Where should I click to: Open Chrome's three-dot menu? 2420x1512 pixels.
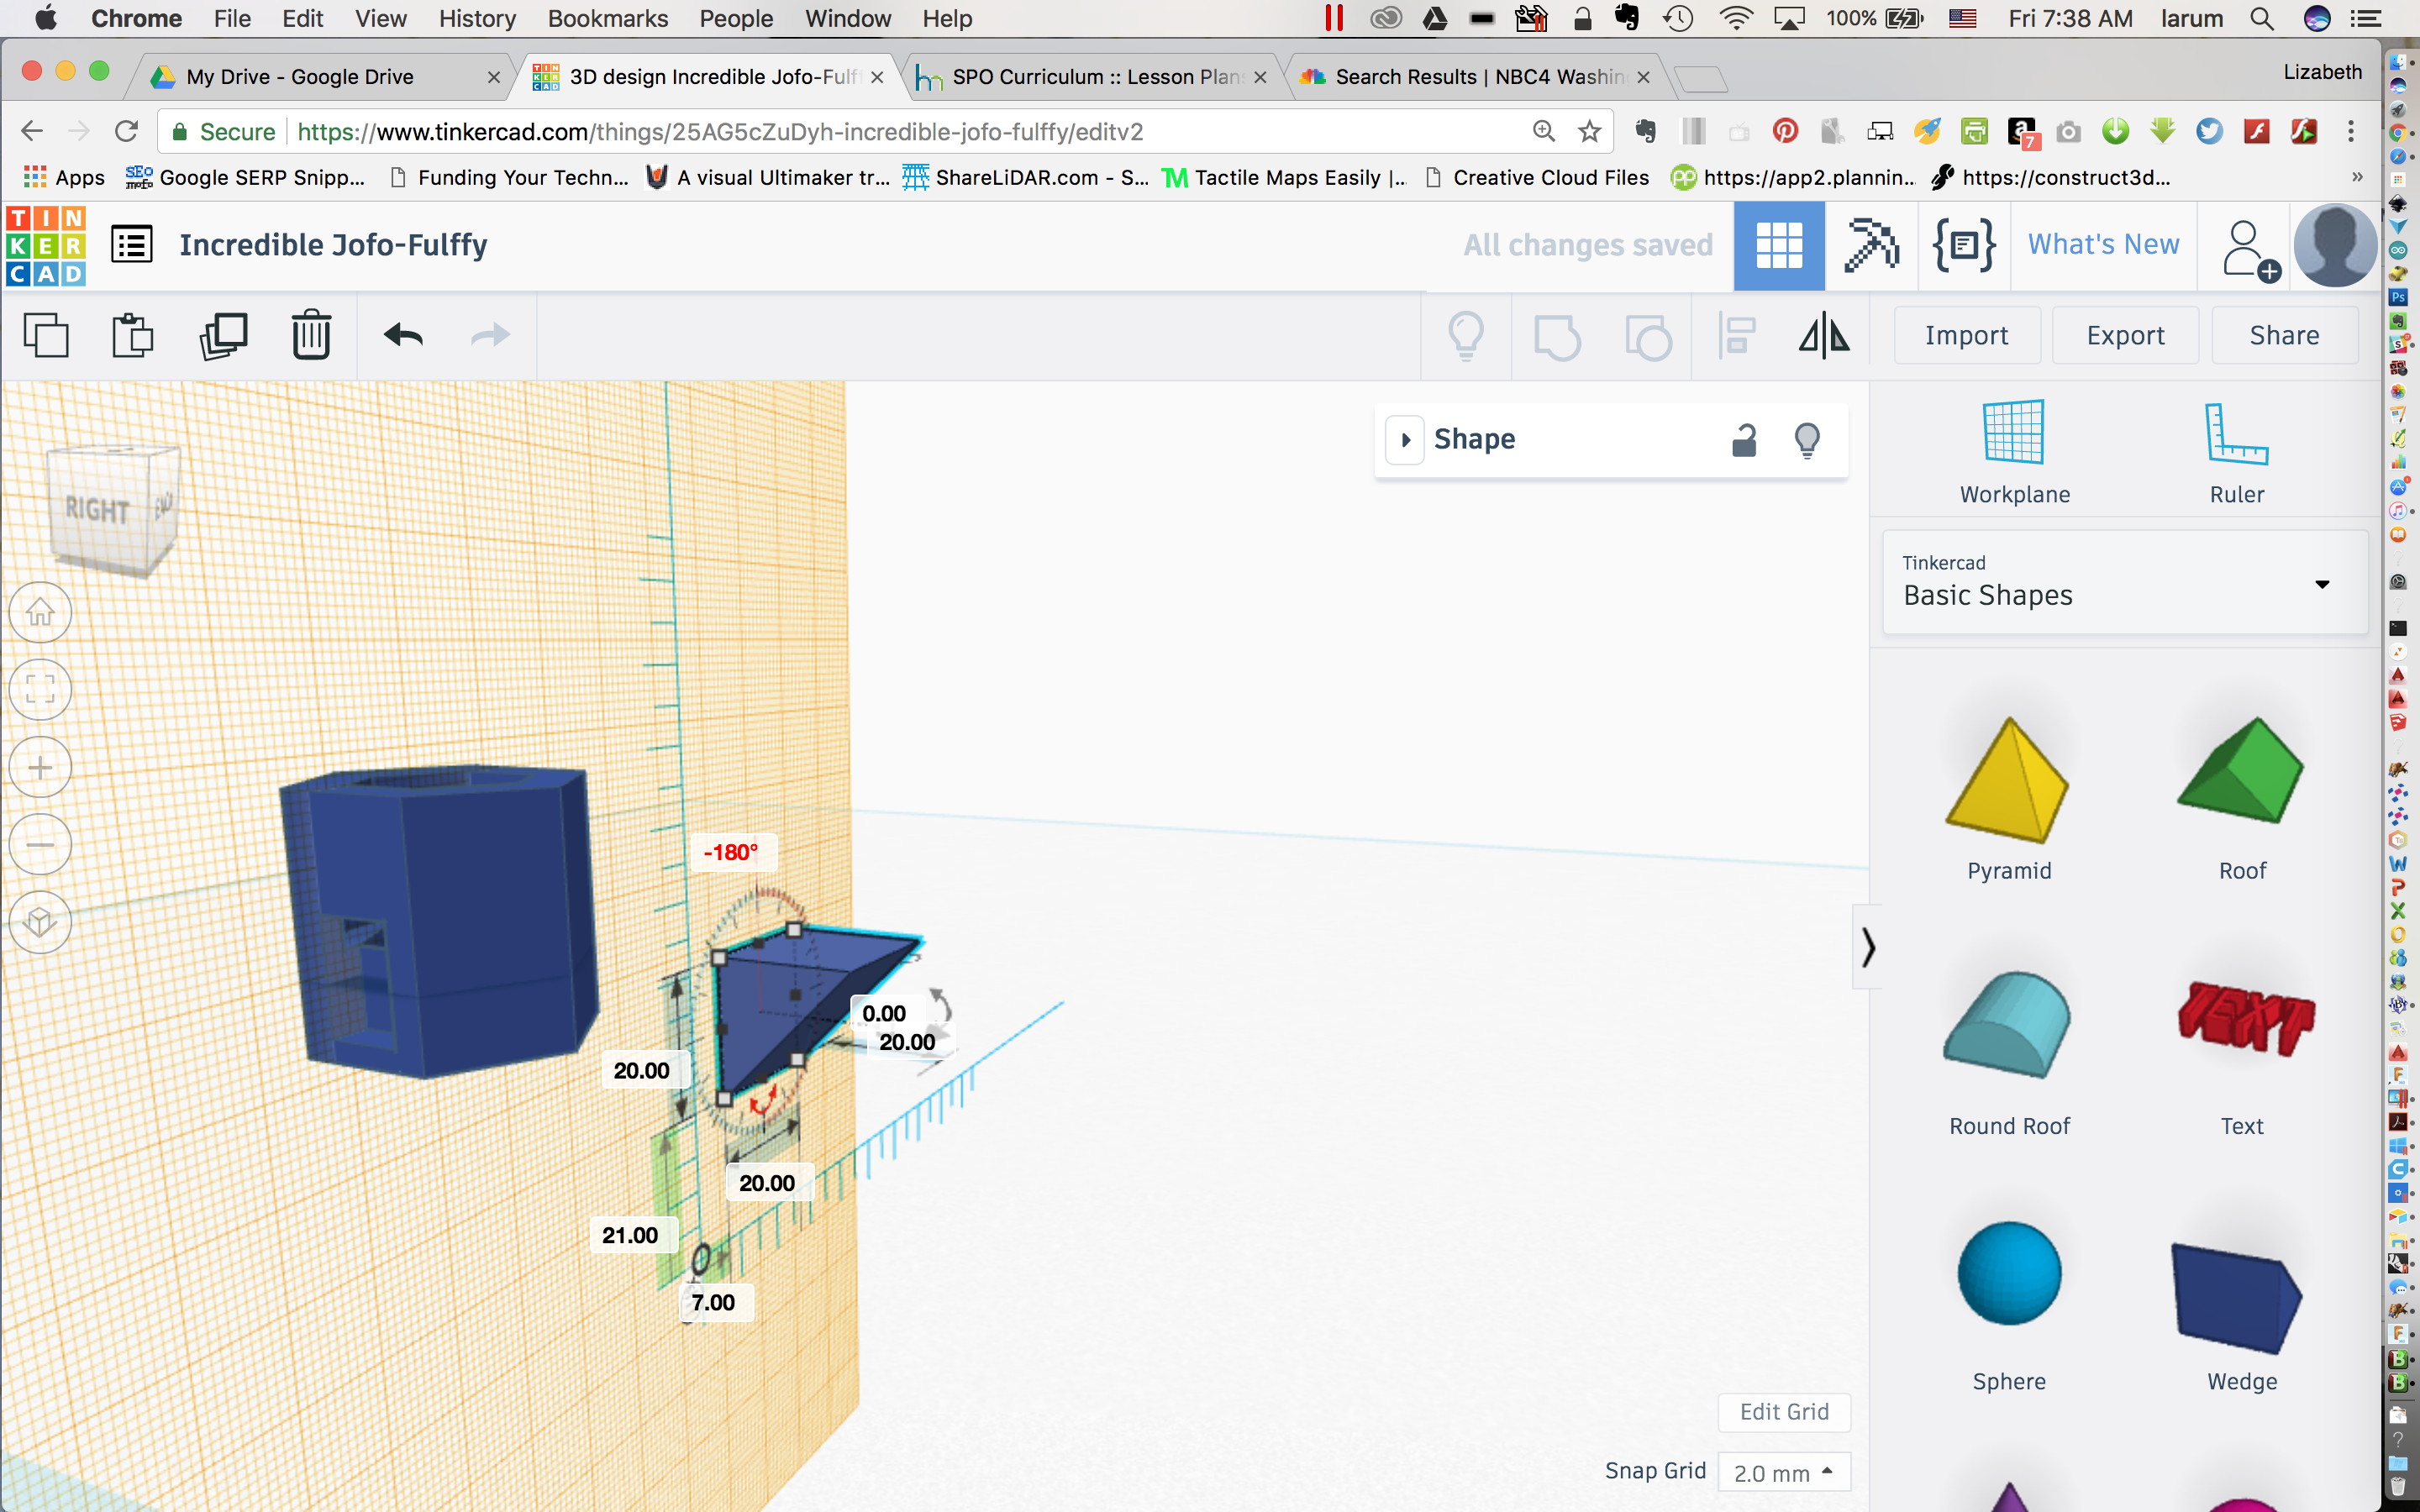click(x=2351, y=131)
